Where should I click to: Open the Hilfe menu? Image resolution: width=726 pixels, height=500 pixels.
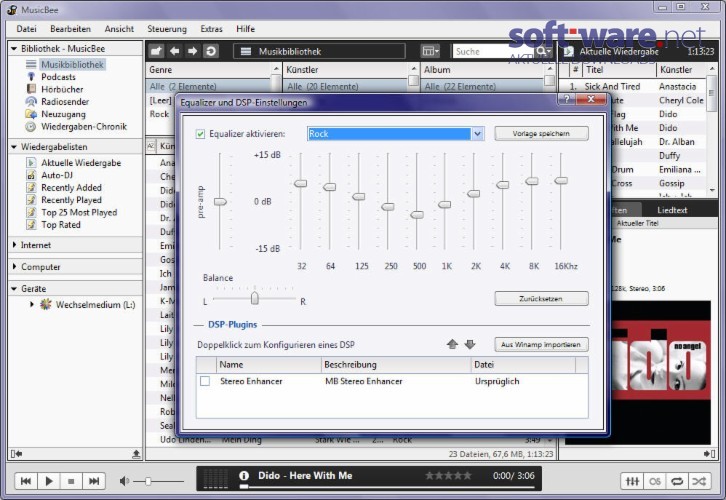(245, 29)
